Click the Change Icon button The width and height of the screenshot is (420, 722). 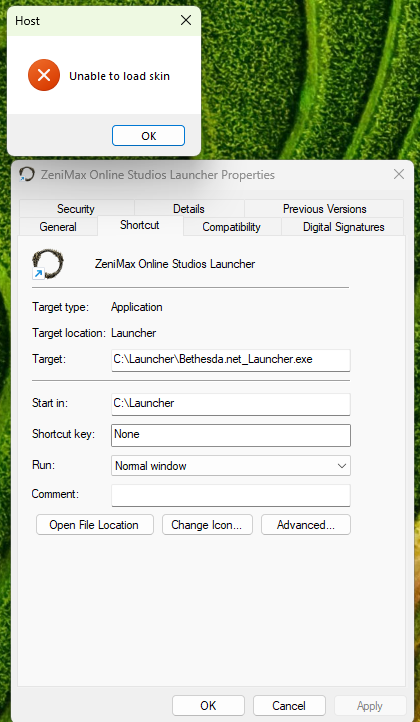point(207,525)
